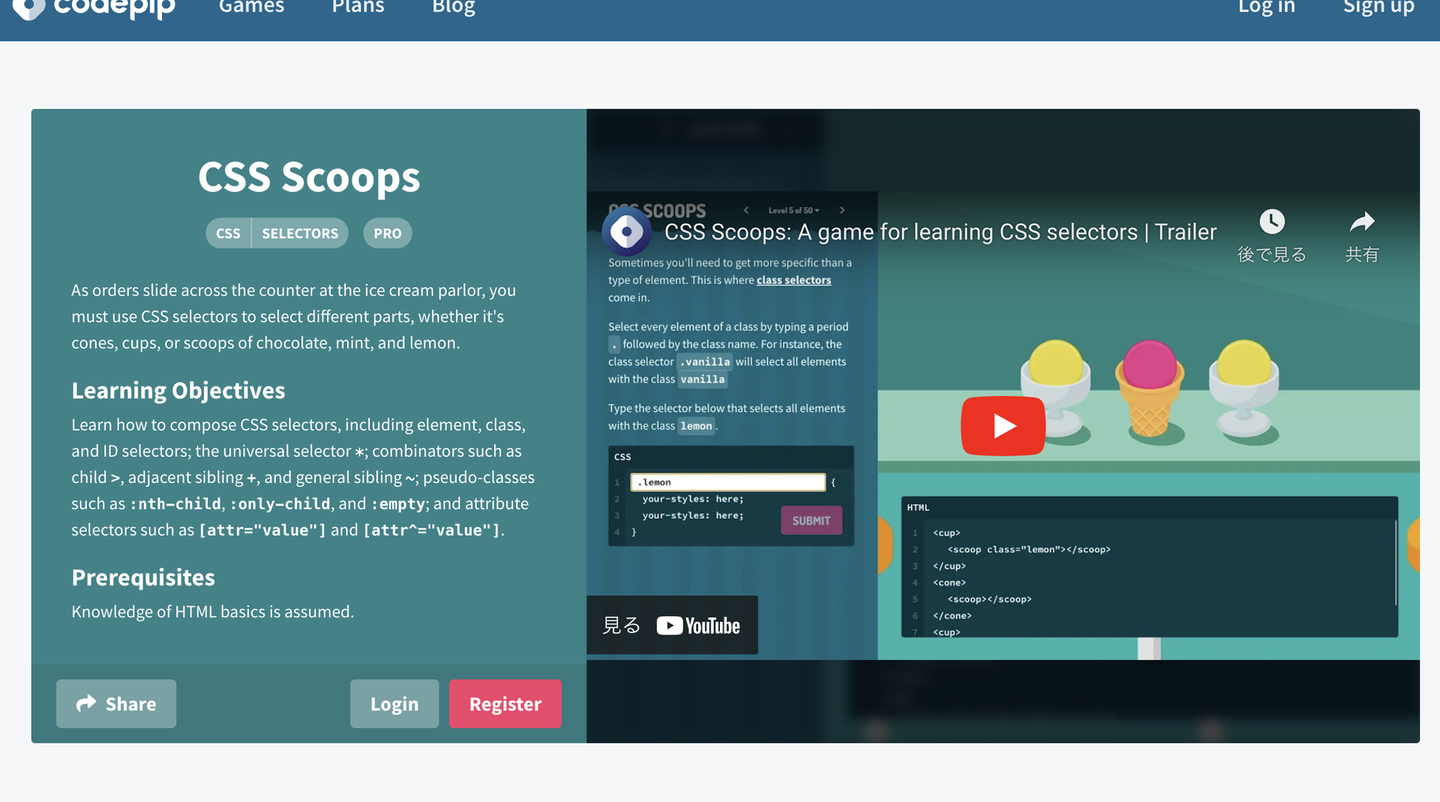The image size is (1440, 802).
Task: Click the pink Register button
Action: tap(505, 704)
